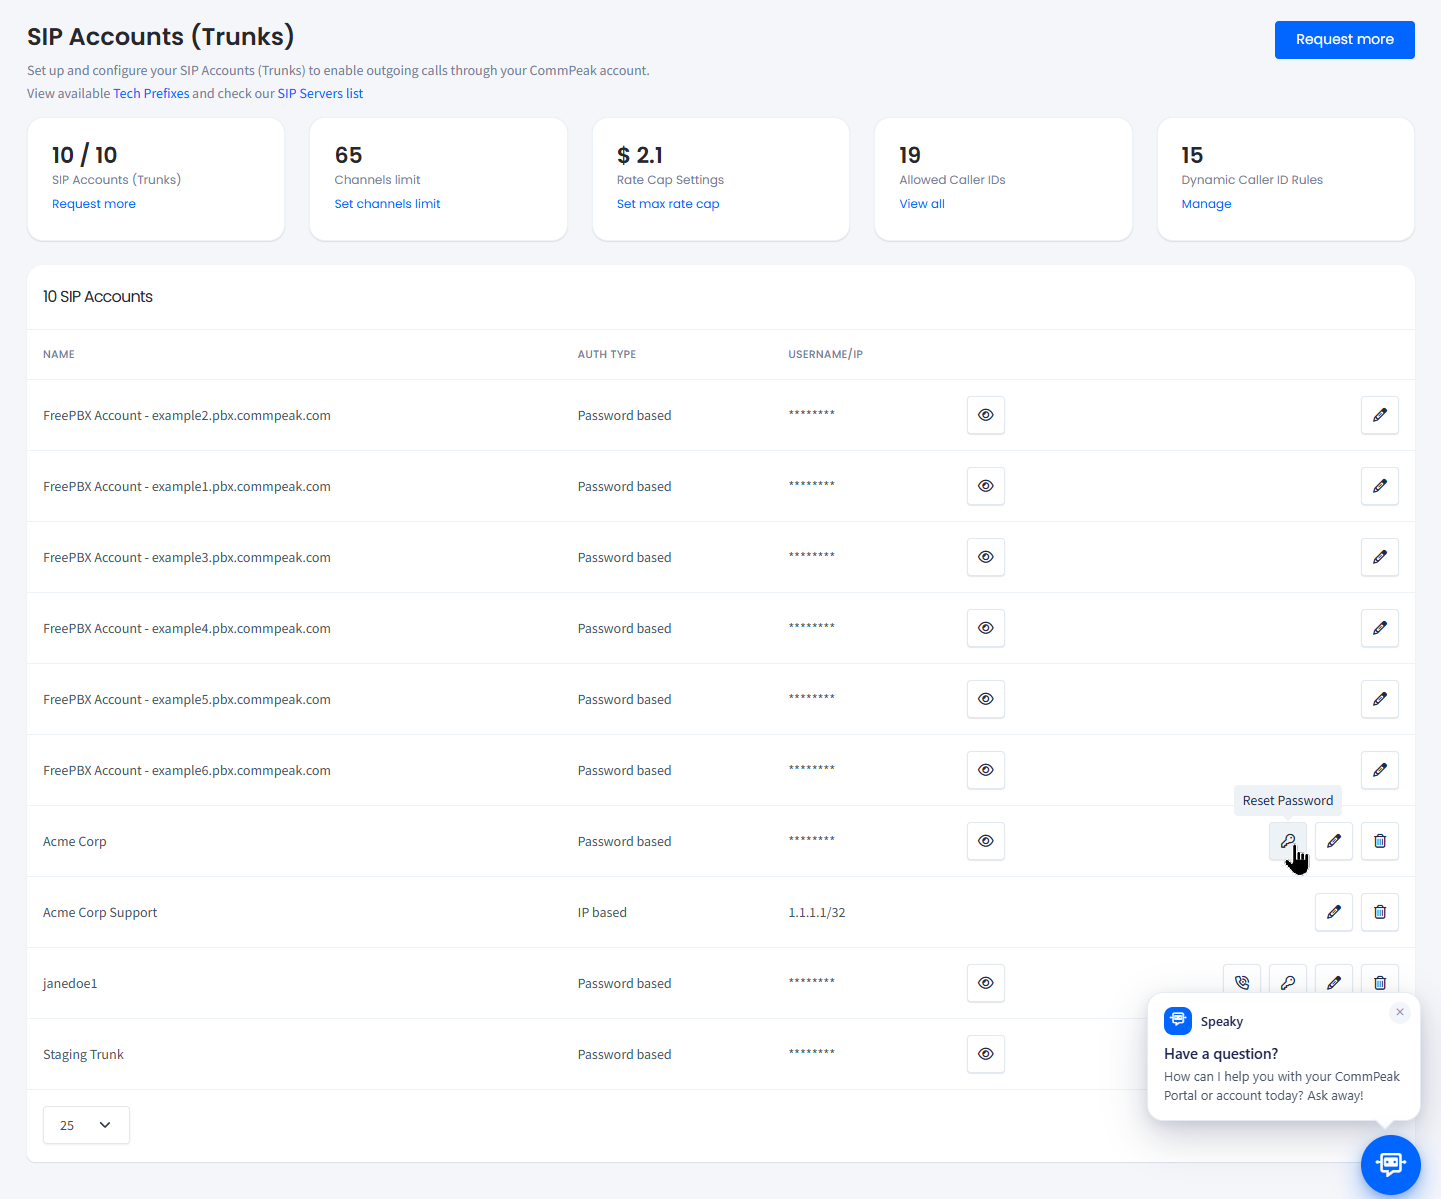Screen dimensions: 1441x1199
Task: Open Speaky chat bot button
Action: tap(1390, 1164)
